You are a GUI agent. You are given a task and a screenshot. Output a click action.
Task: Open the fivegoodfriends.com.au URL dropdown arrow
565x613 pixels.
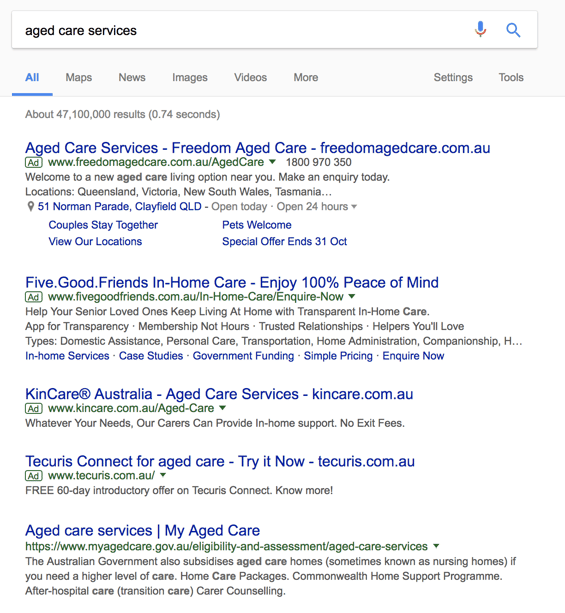[x=352, y=296]
